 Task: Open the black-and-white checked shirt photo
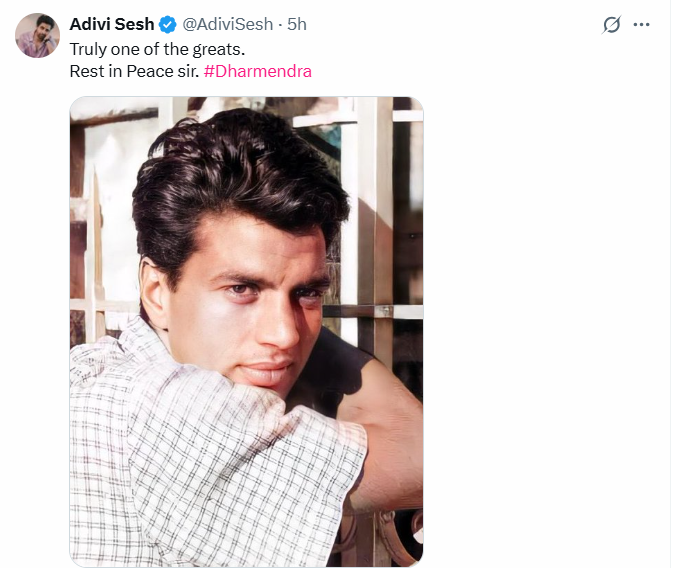[x=246, y=330]
